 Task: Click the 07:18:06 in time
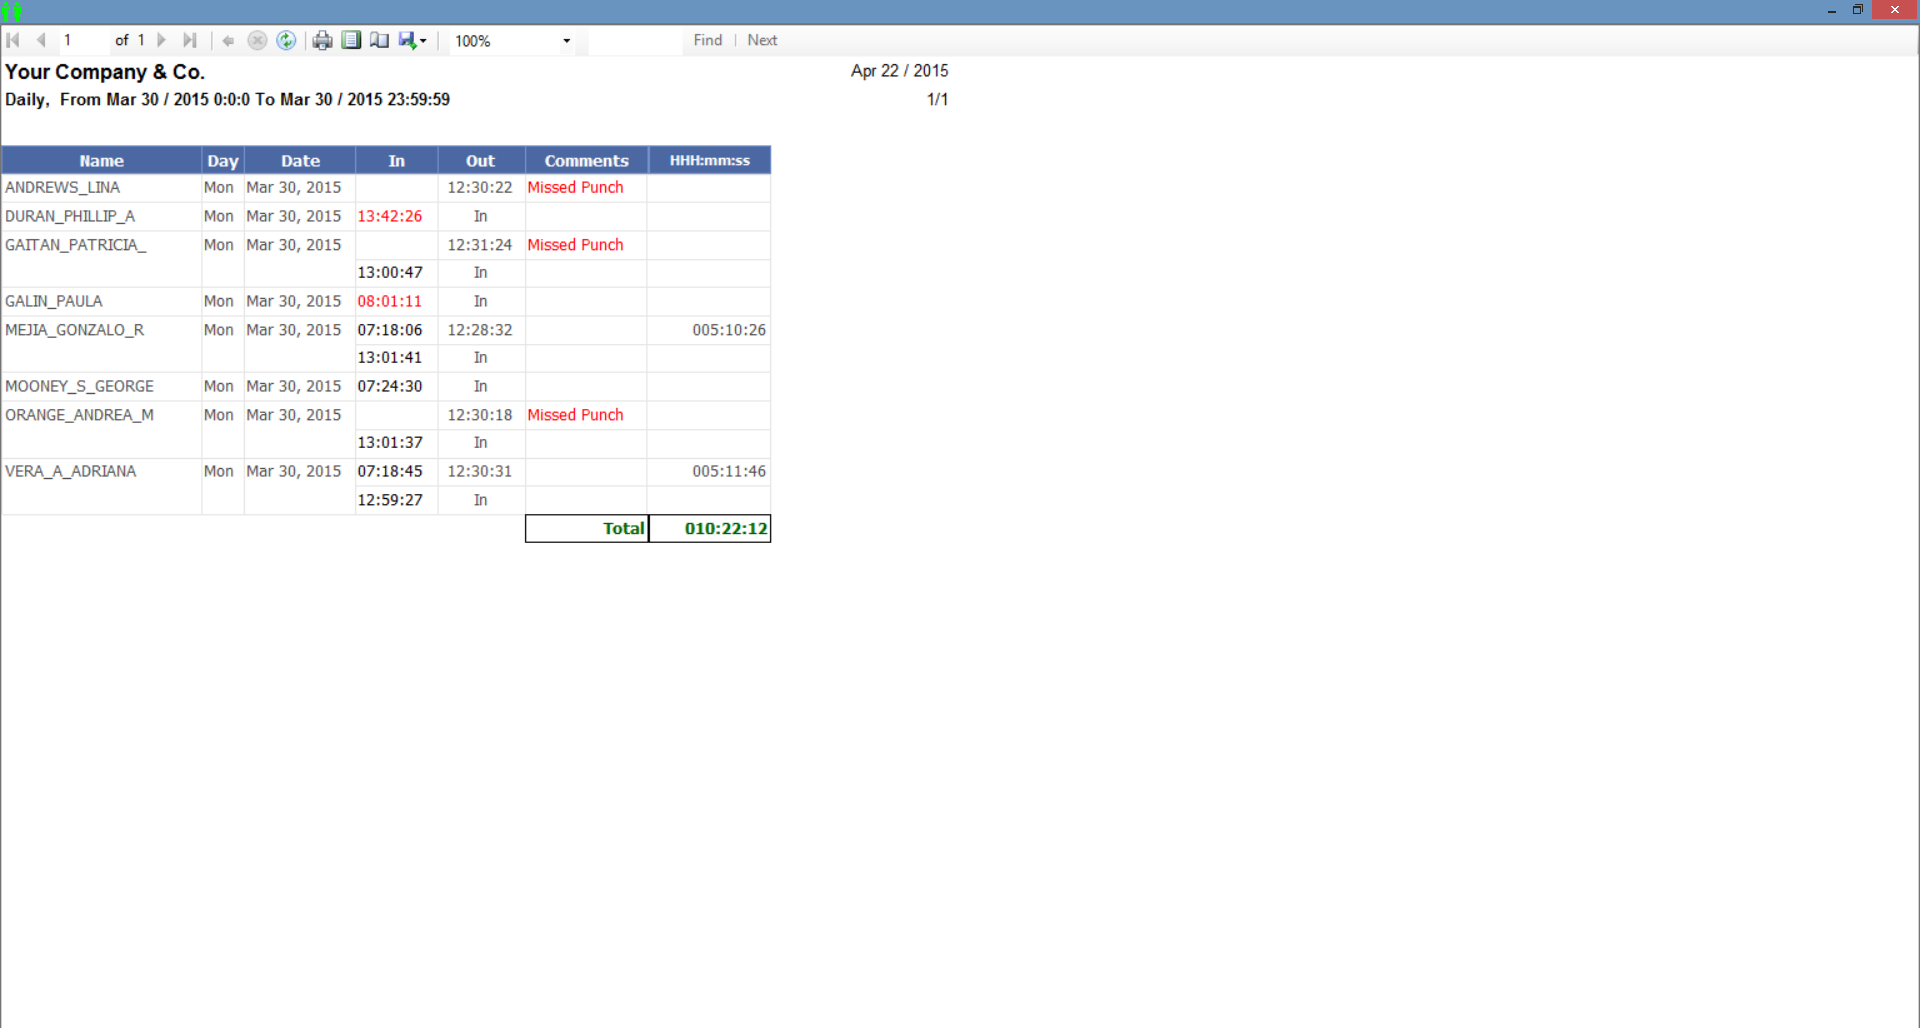point(390,330)
